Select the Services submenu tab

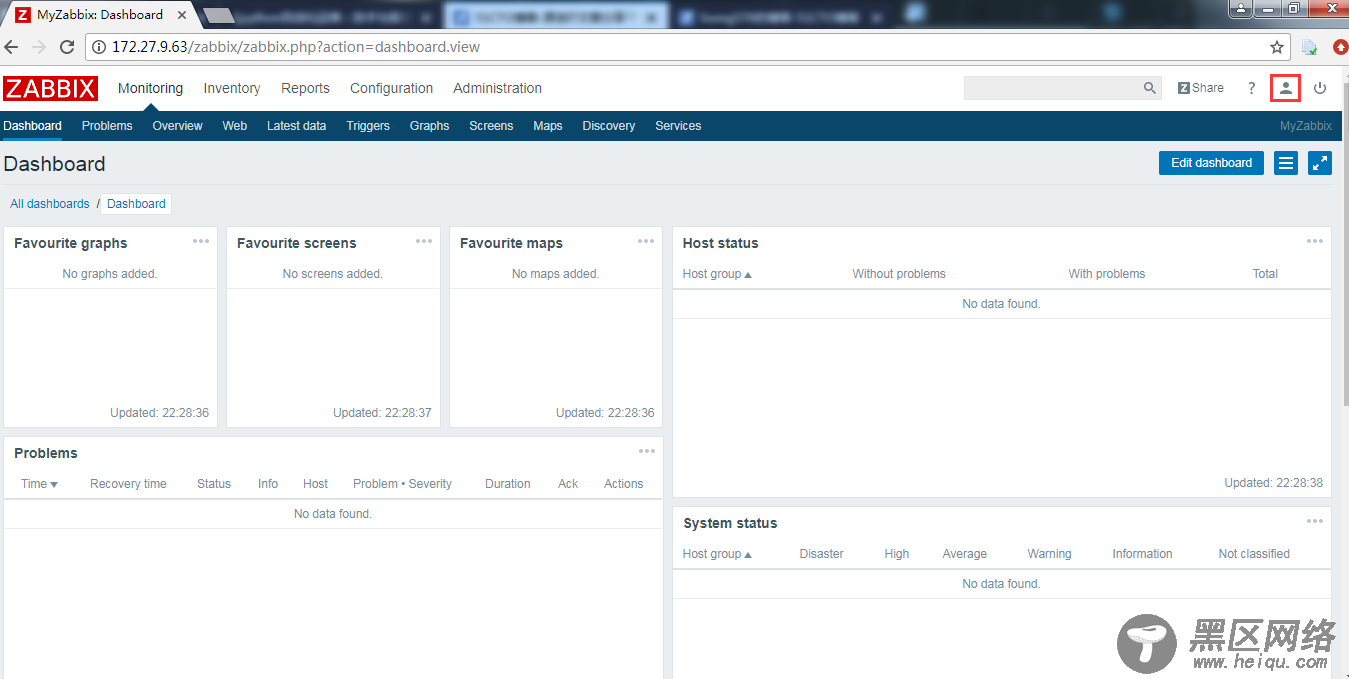(678, 126)
